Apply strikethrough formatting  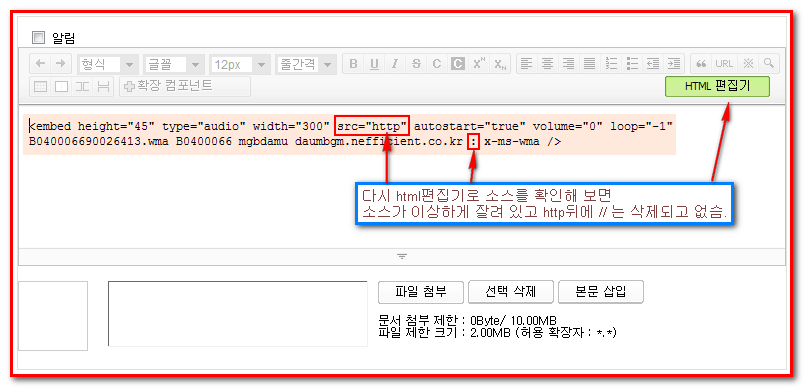[x=416, y=64]
